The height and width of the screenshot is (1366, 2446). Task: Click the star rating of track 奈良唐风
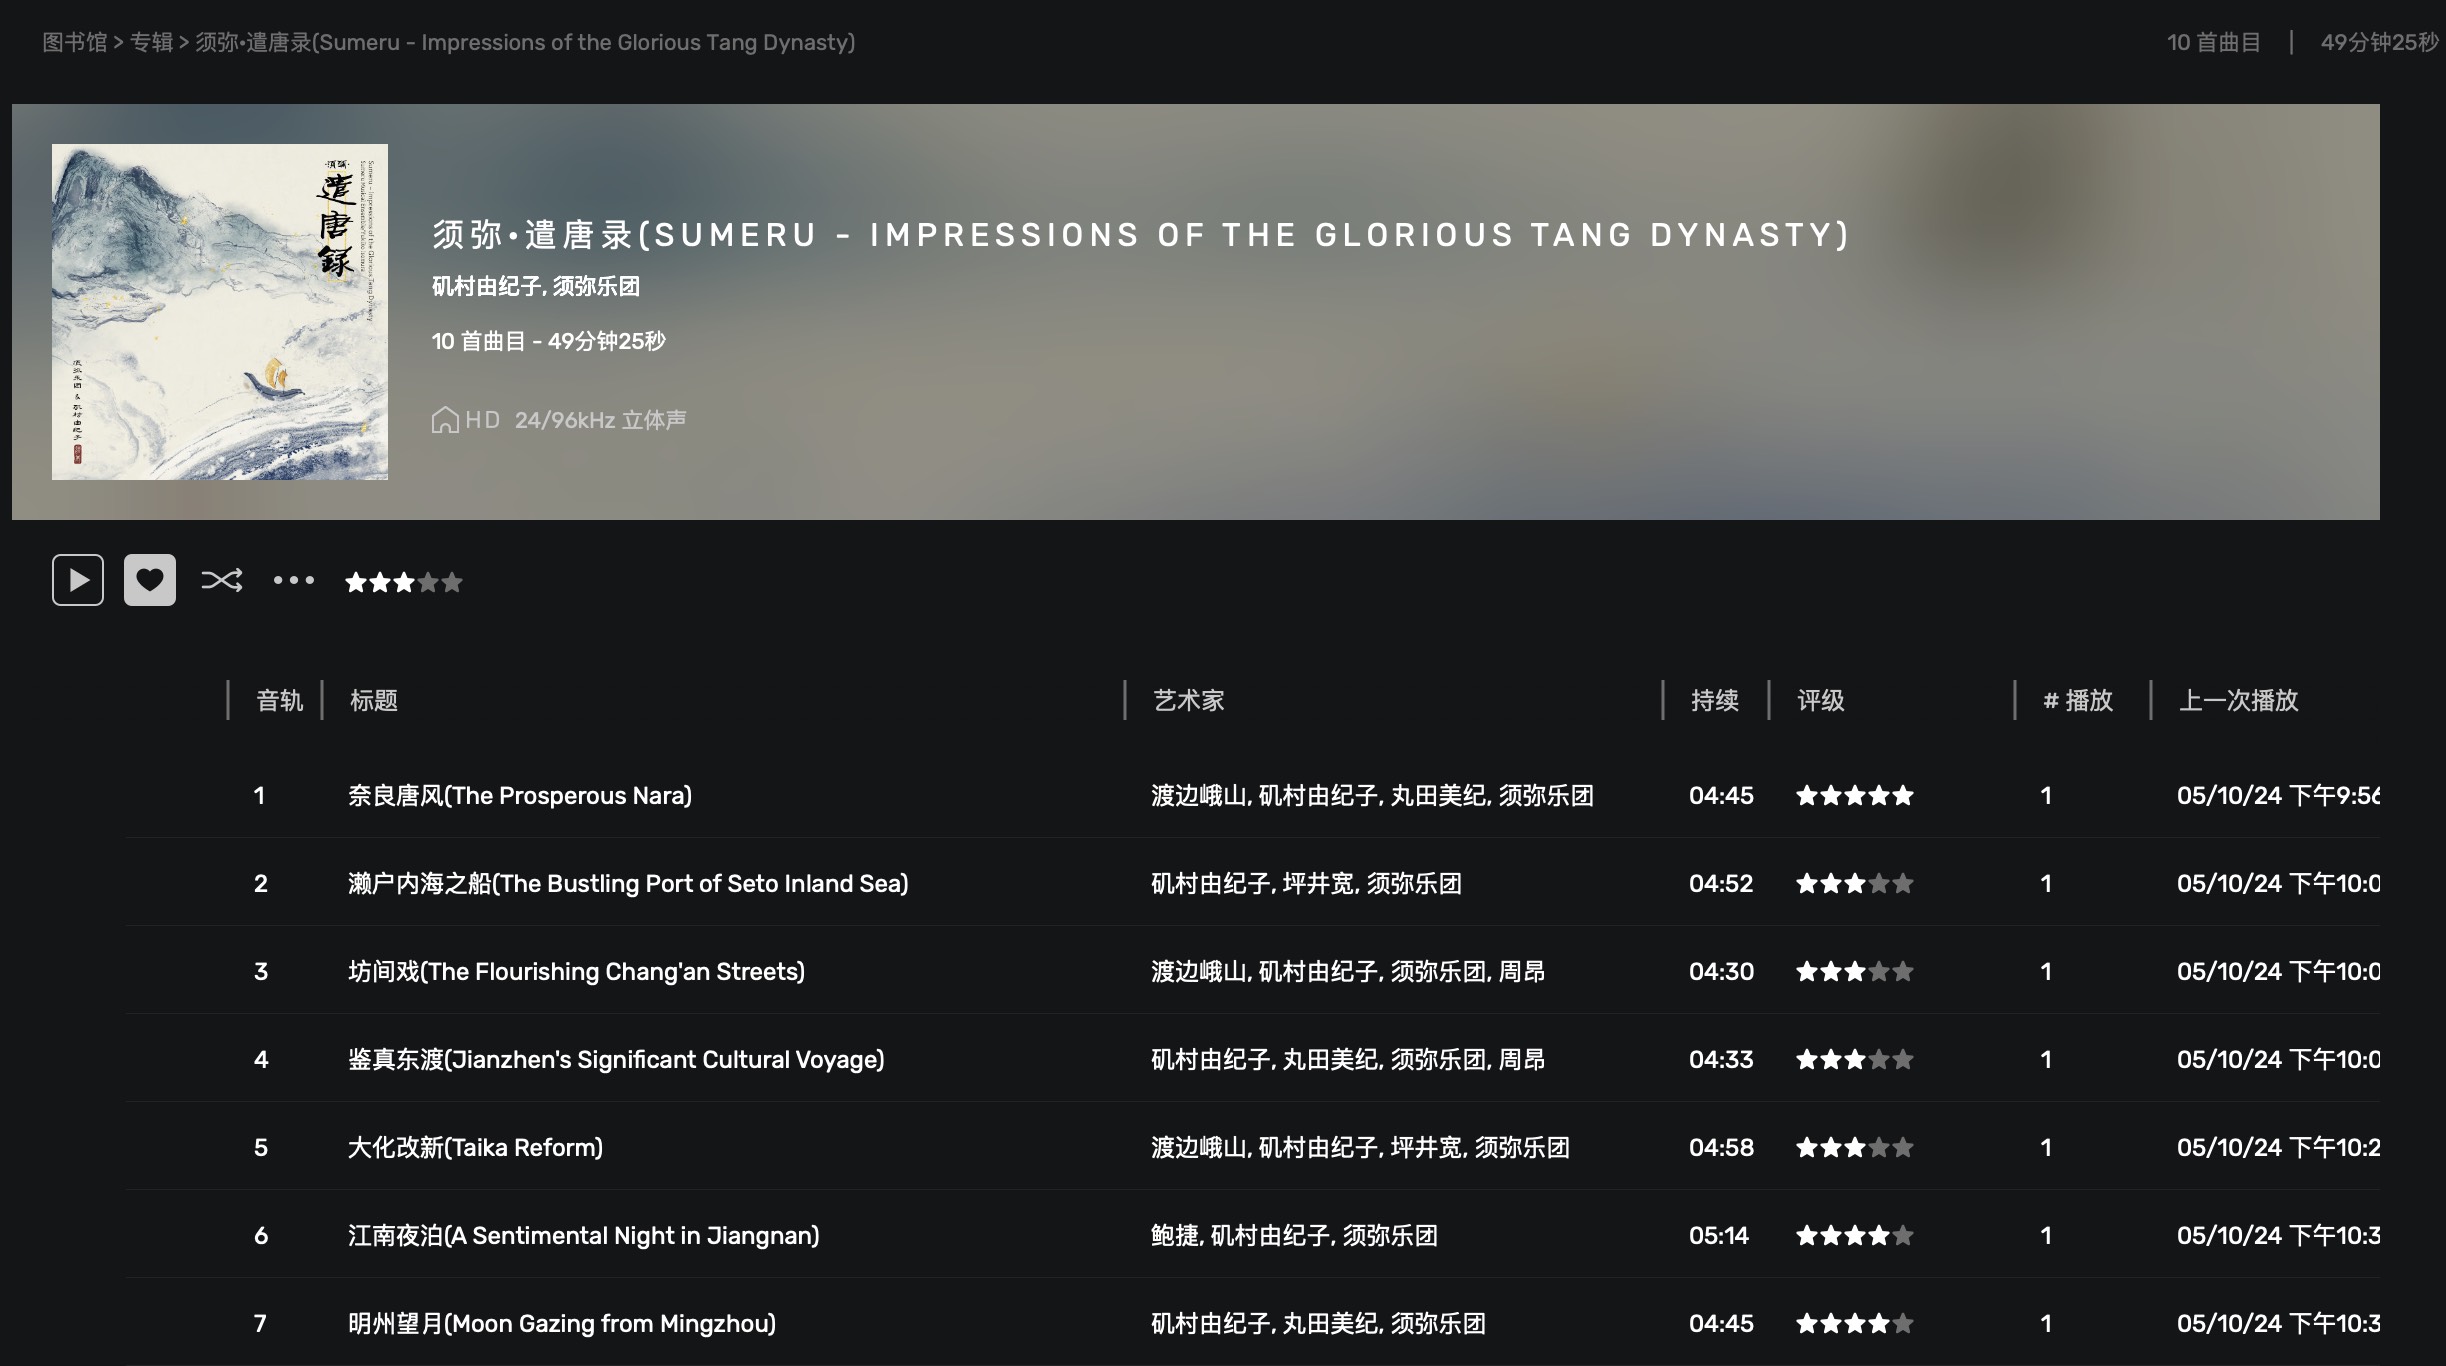click(1855, 796)
